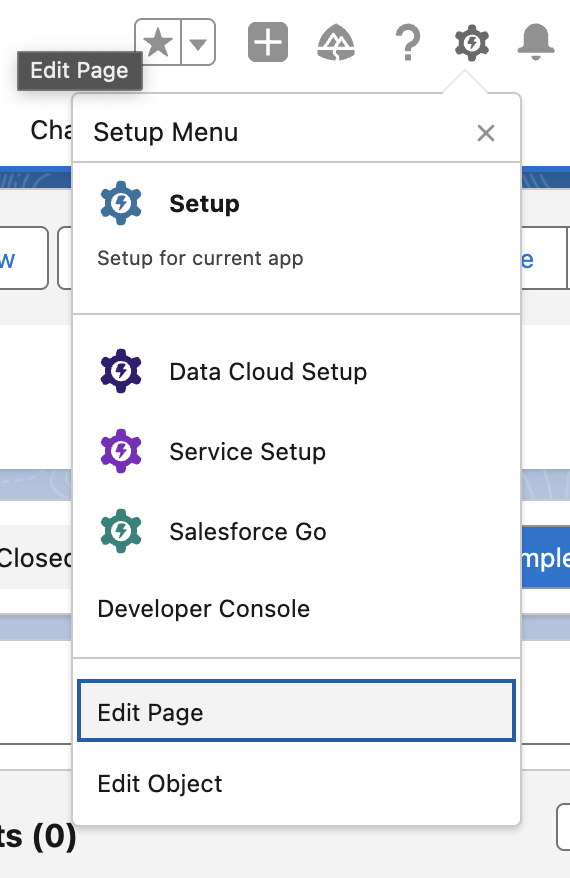Open Data Cloud Setup

(x=296, y=371)
